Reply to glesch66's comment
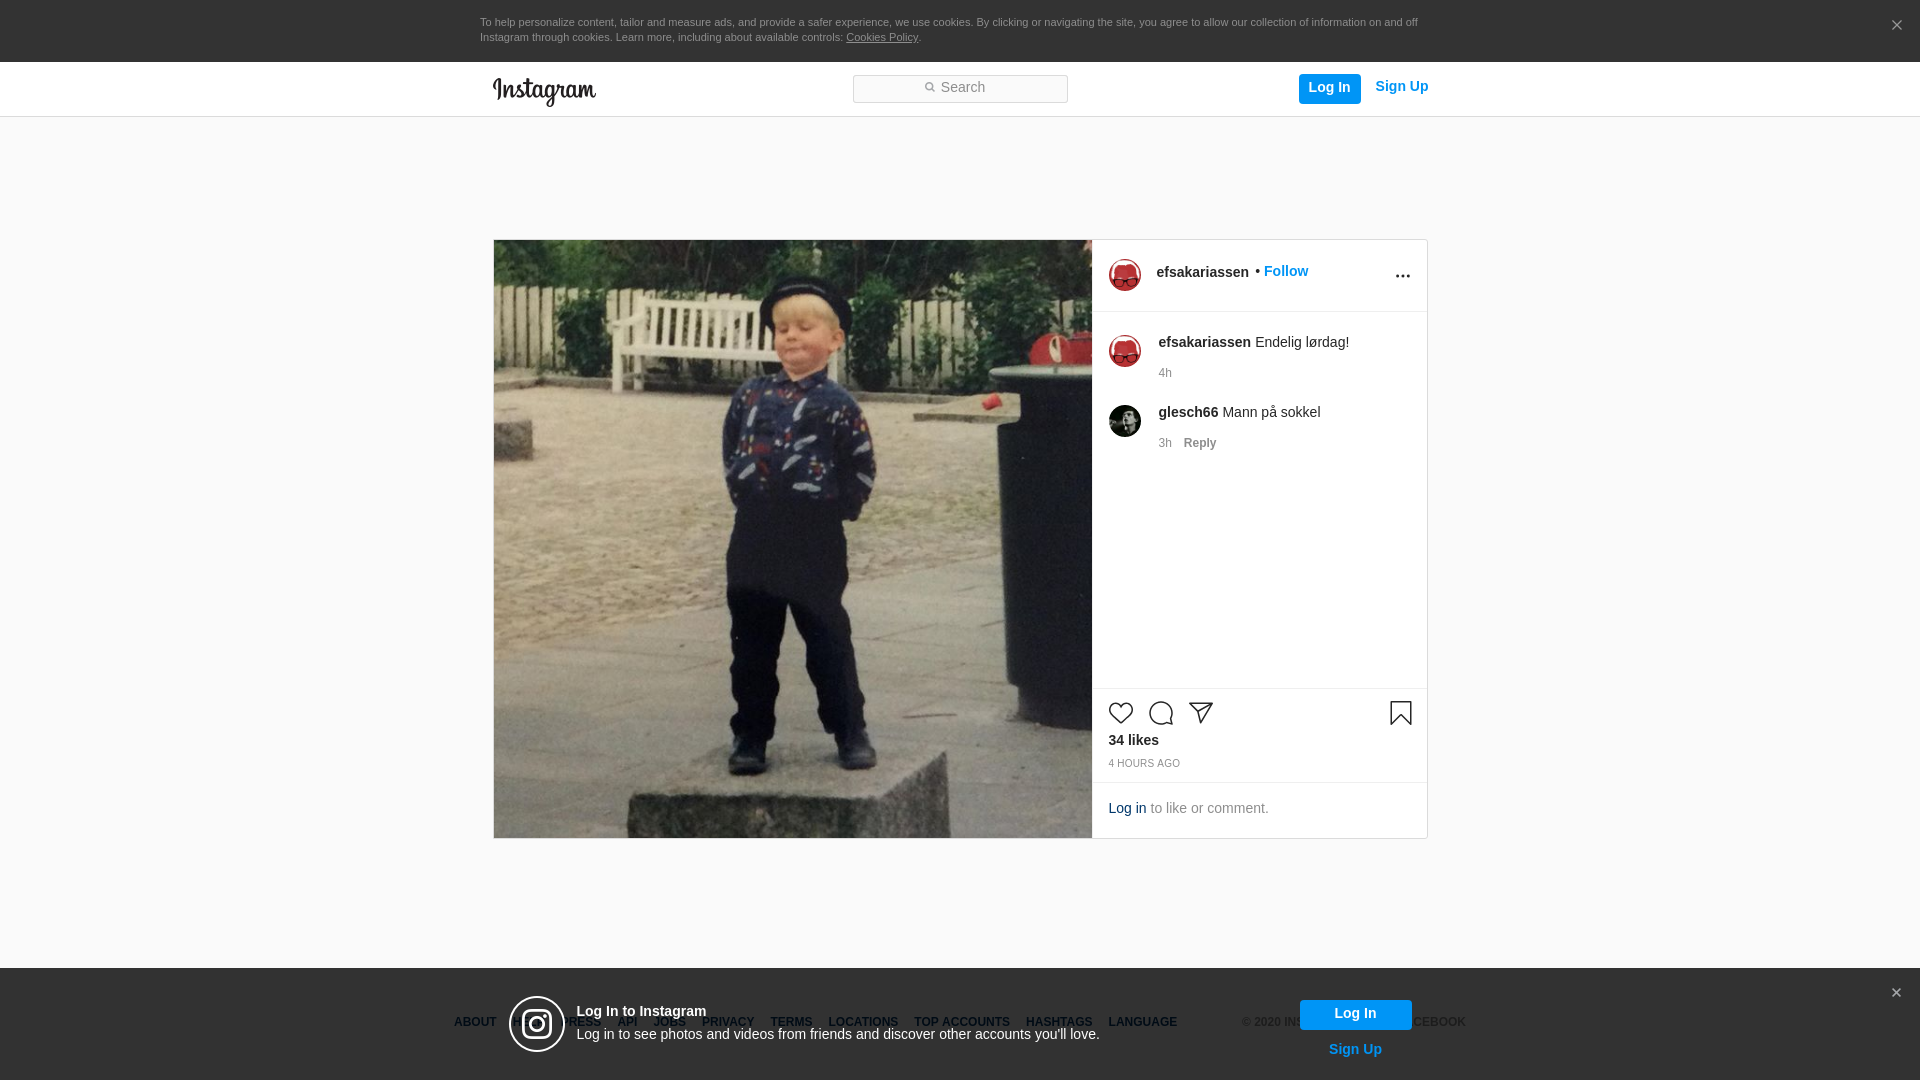Image resolution: width=1920 pixels, height=1080 pixels. (x=1200, y=443)
